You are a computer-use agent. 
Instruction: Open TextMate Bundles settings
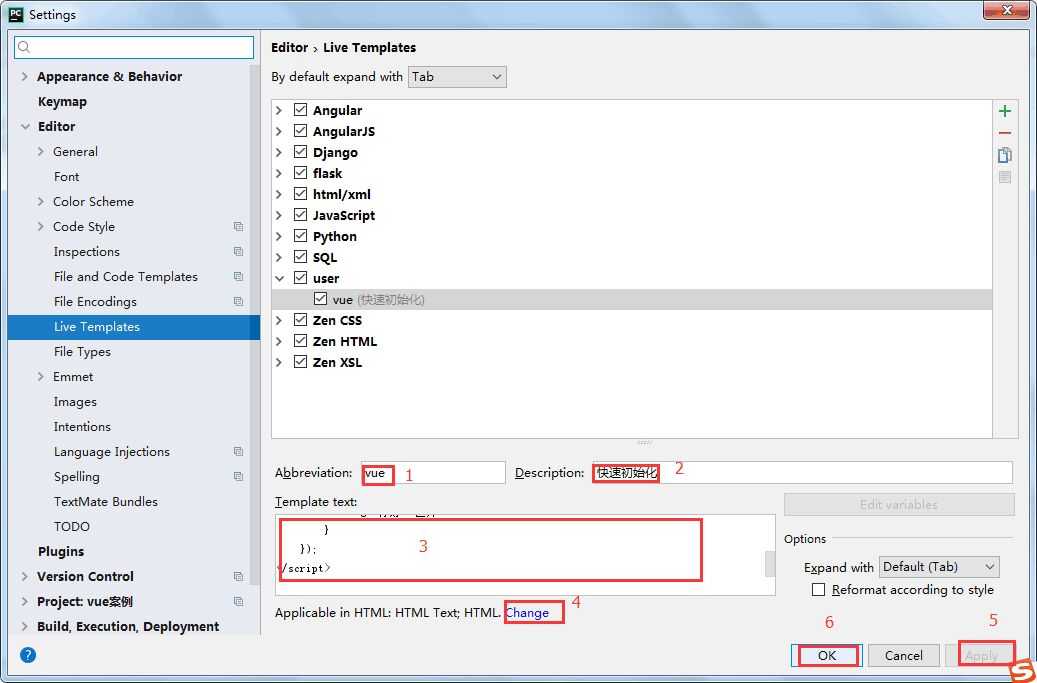coord(106,502)
